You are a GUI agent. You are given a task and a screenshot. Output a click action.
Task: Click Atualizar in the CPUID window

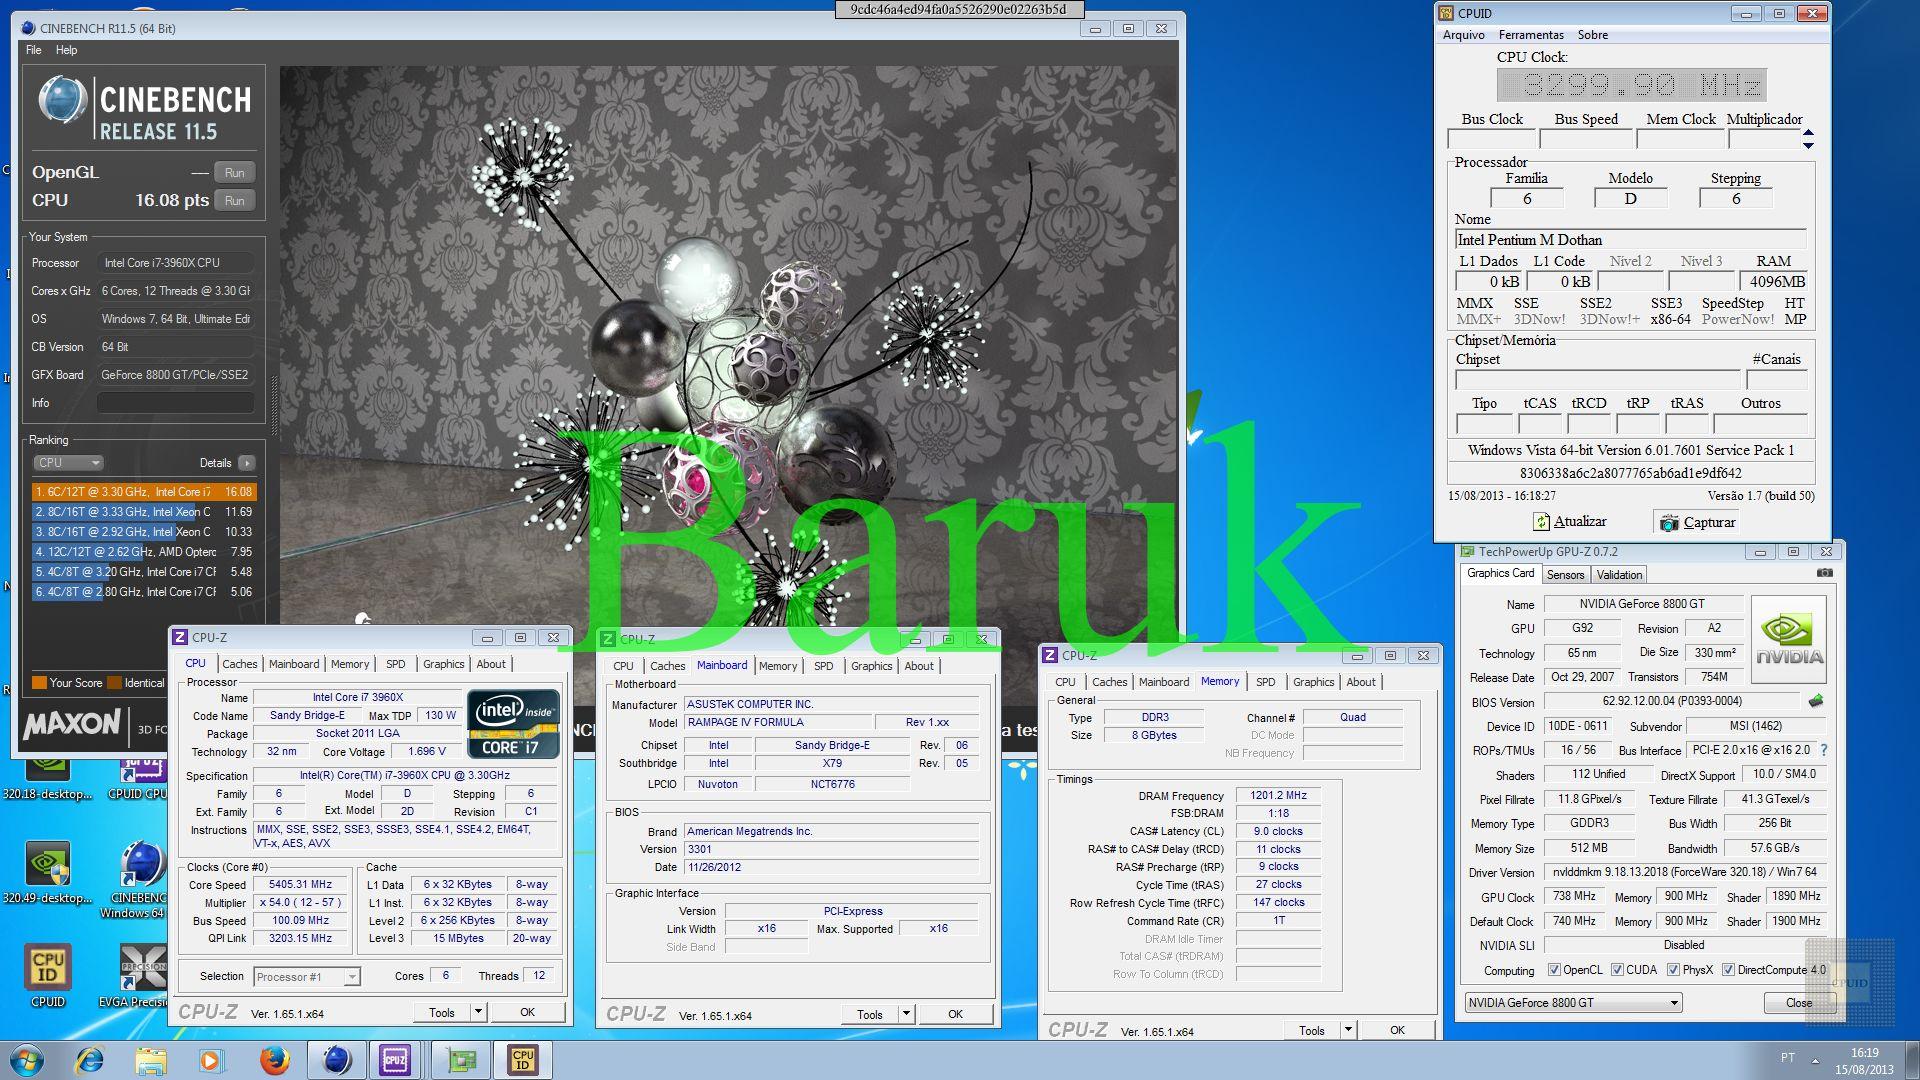(1571, 522)
